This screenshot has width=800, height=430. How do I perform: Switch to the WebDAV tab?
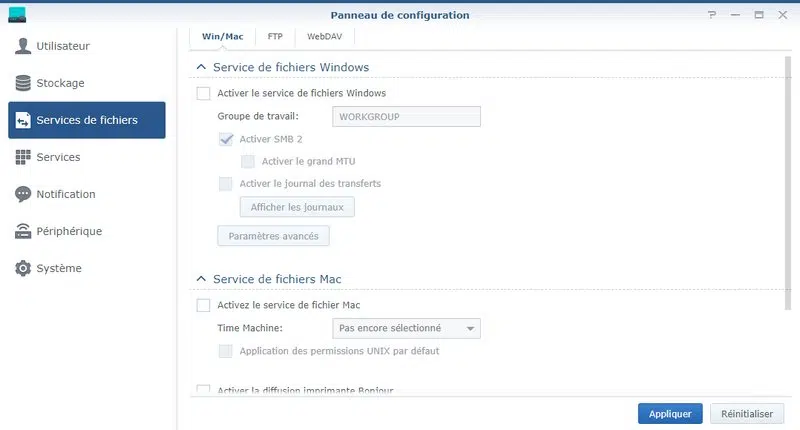coord(325,36)
